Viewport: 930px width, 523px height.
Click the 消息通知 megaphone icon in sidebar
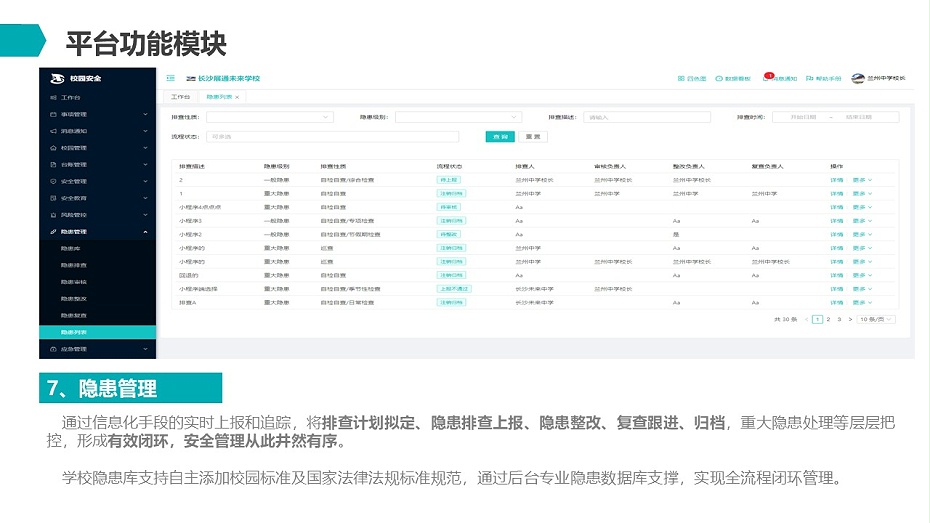(x=53, y=131)
